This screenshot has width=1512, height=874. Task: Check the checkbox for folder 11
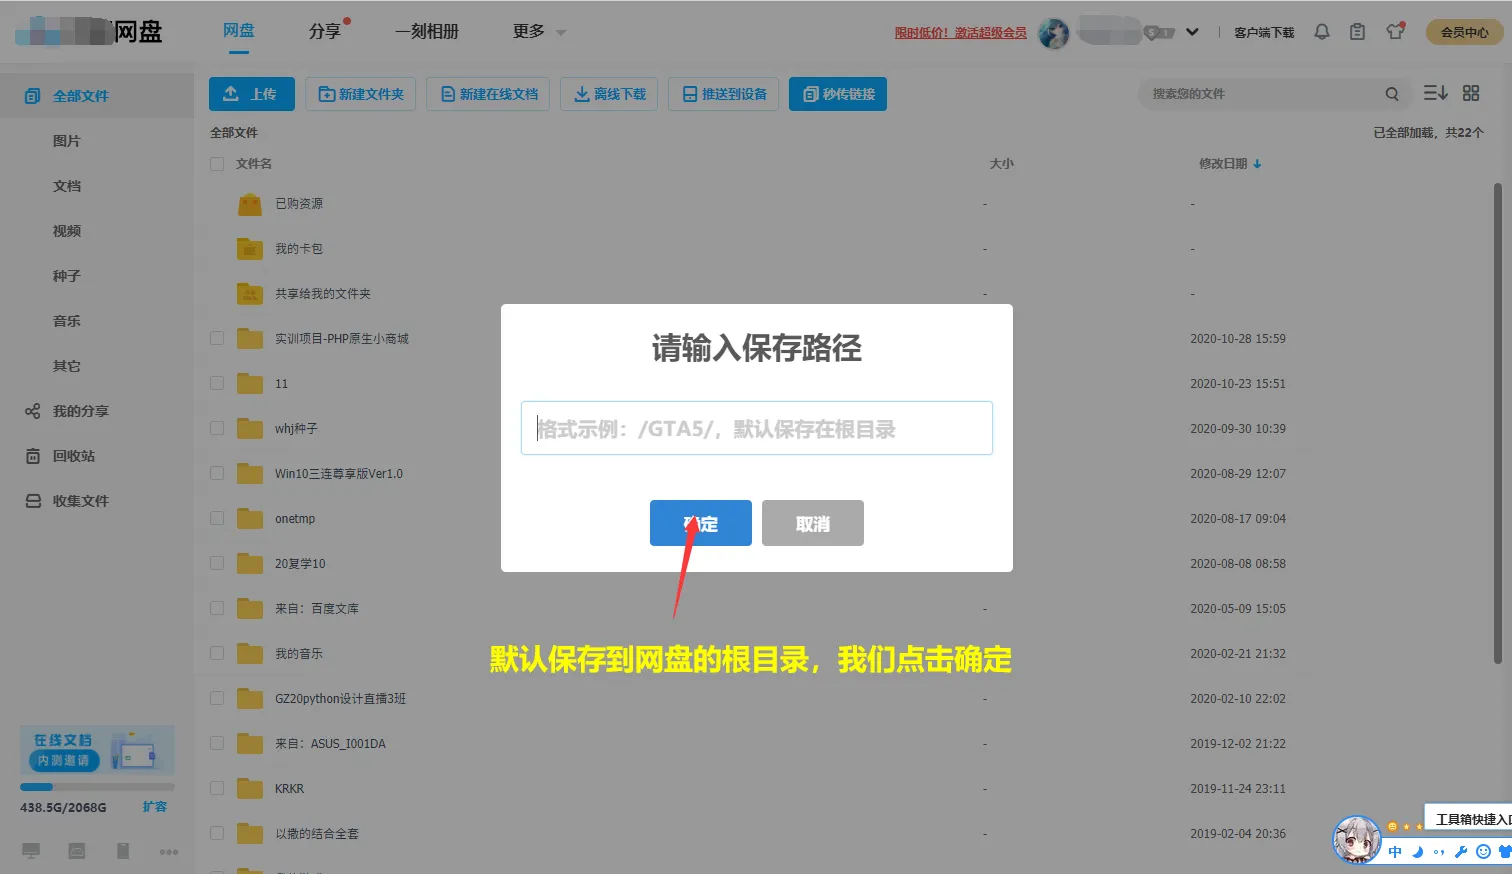tap(216, 383)
